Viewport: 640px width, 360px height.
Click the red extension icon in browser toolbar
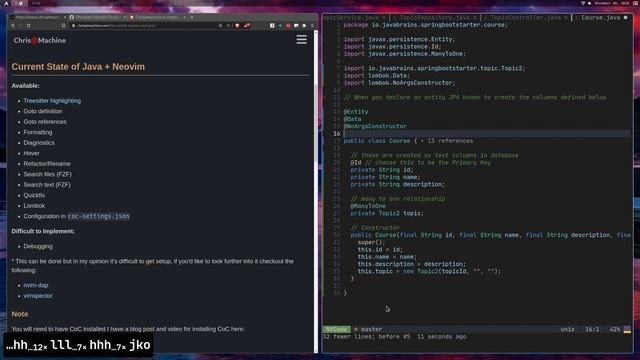pos(288,26)
